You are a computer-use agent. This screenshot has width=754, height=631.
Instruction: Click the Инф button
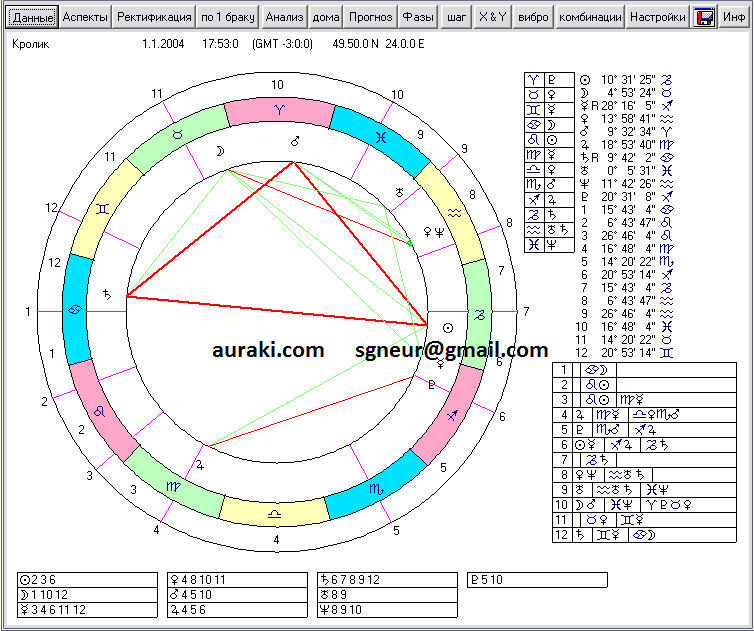(x=733, y=18)
